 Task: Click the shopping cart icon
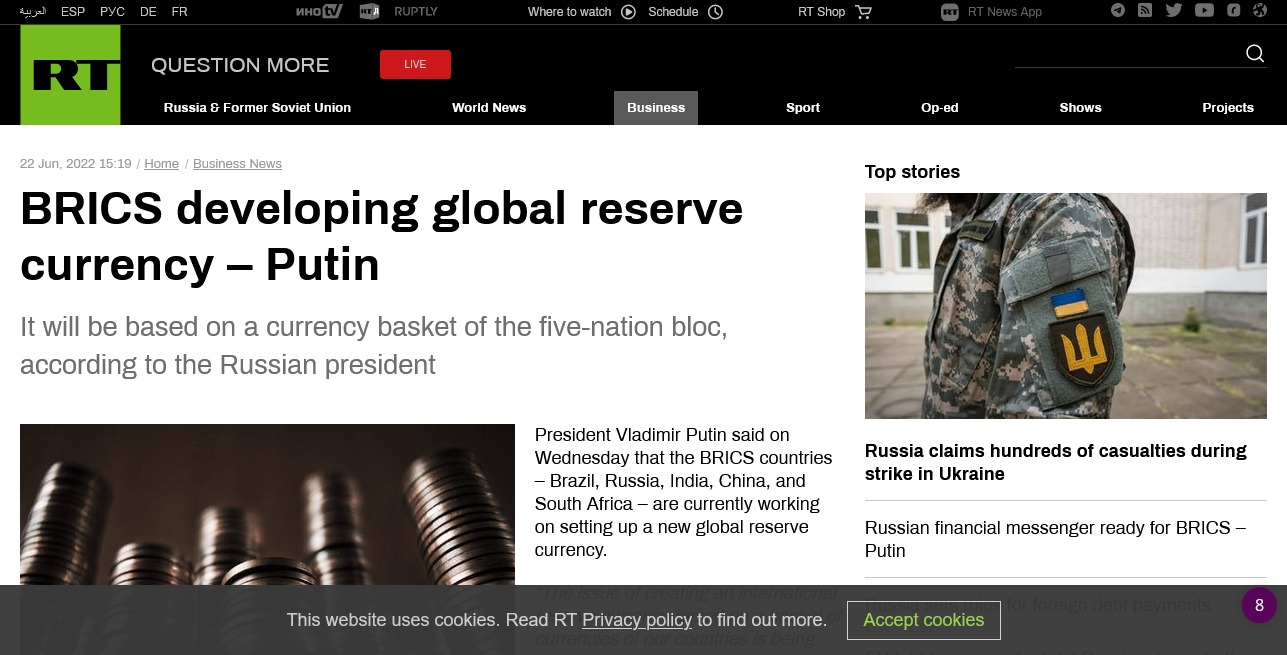864,12
